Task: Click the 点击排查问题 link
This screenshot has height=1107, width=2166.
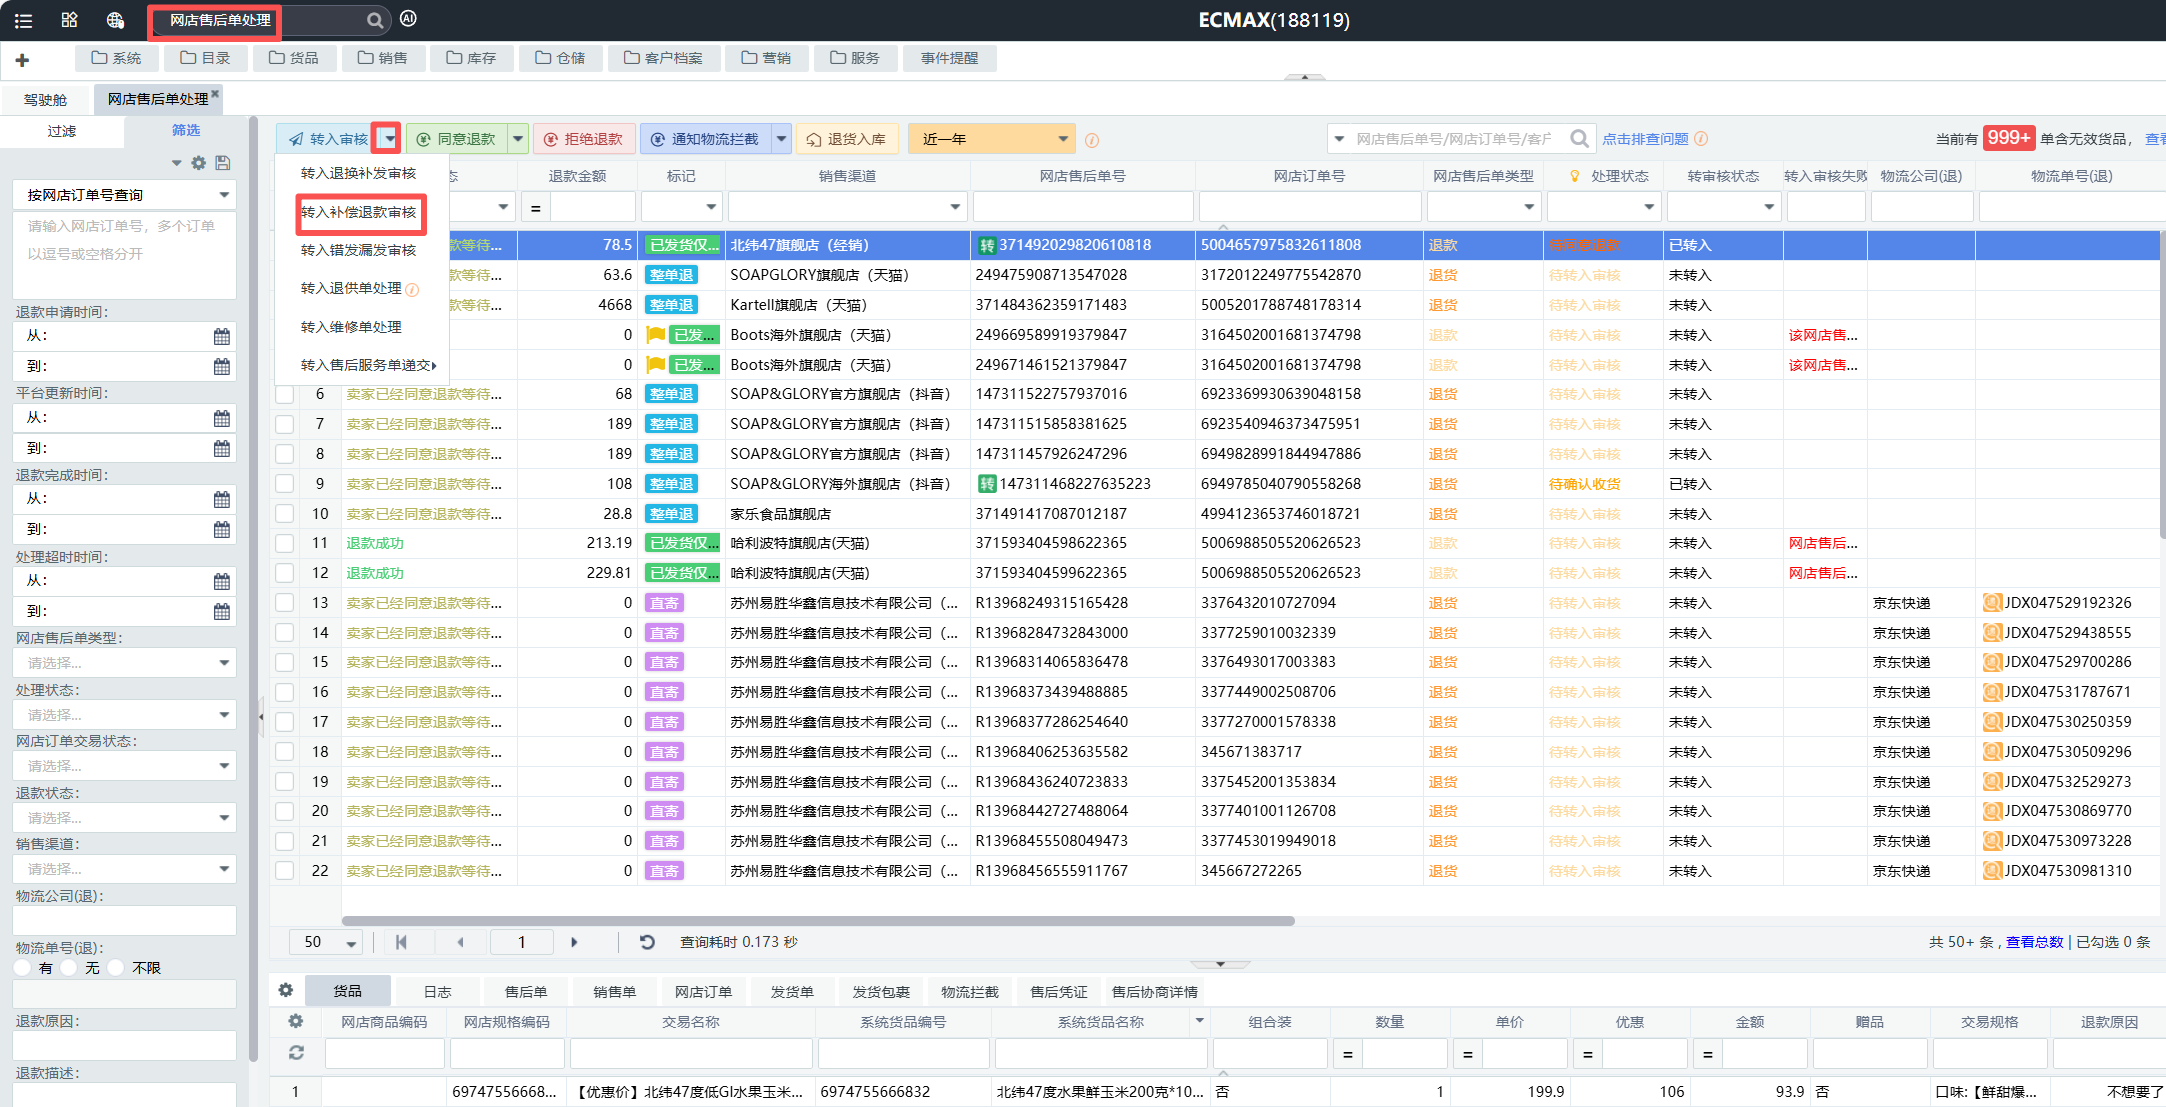Action: (1645, 139)
